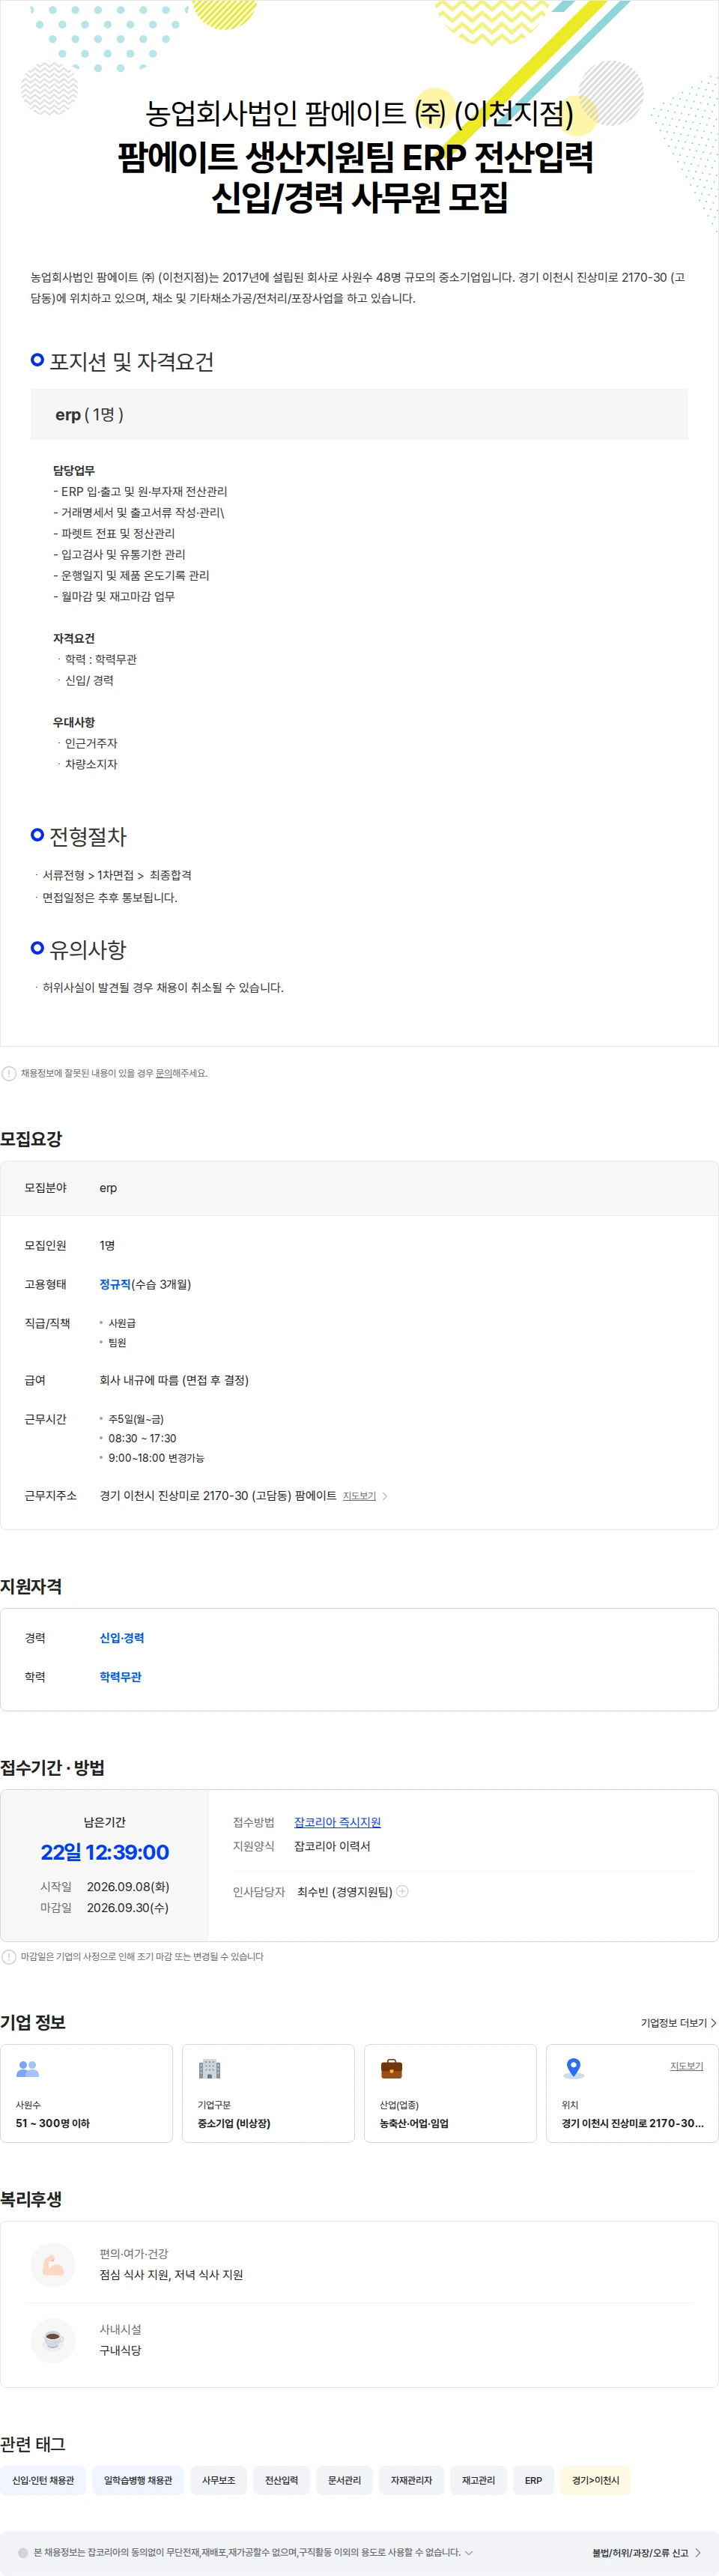This screenshot has height=2576, width=719.
Task: Select the 신입·인턴 채용관 tag
Action: 43,2480
